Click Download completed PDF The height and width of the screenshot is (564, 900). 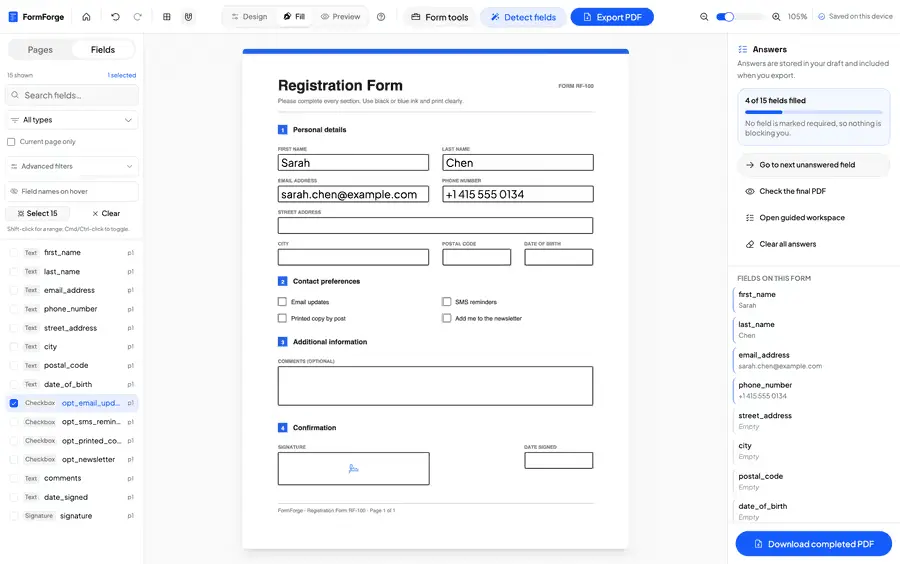(814, 544)
